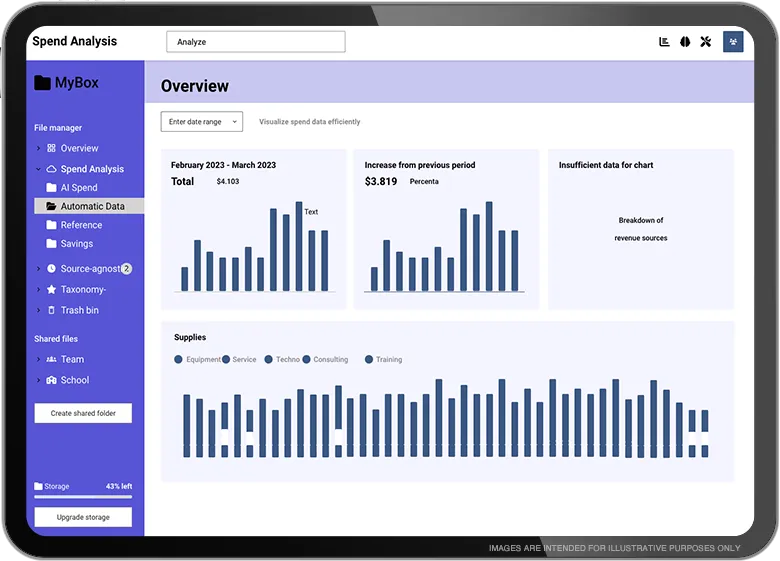The width and height of the screenshot is (780, 561).
Task: Click the users icon button at top right
Action: point(733,42)
